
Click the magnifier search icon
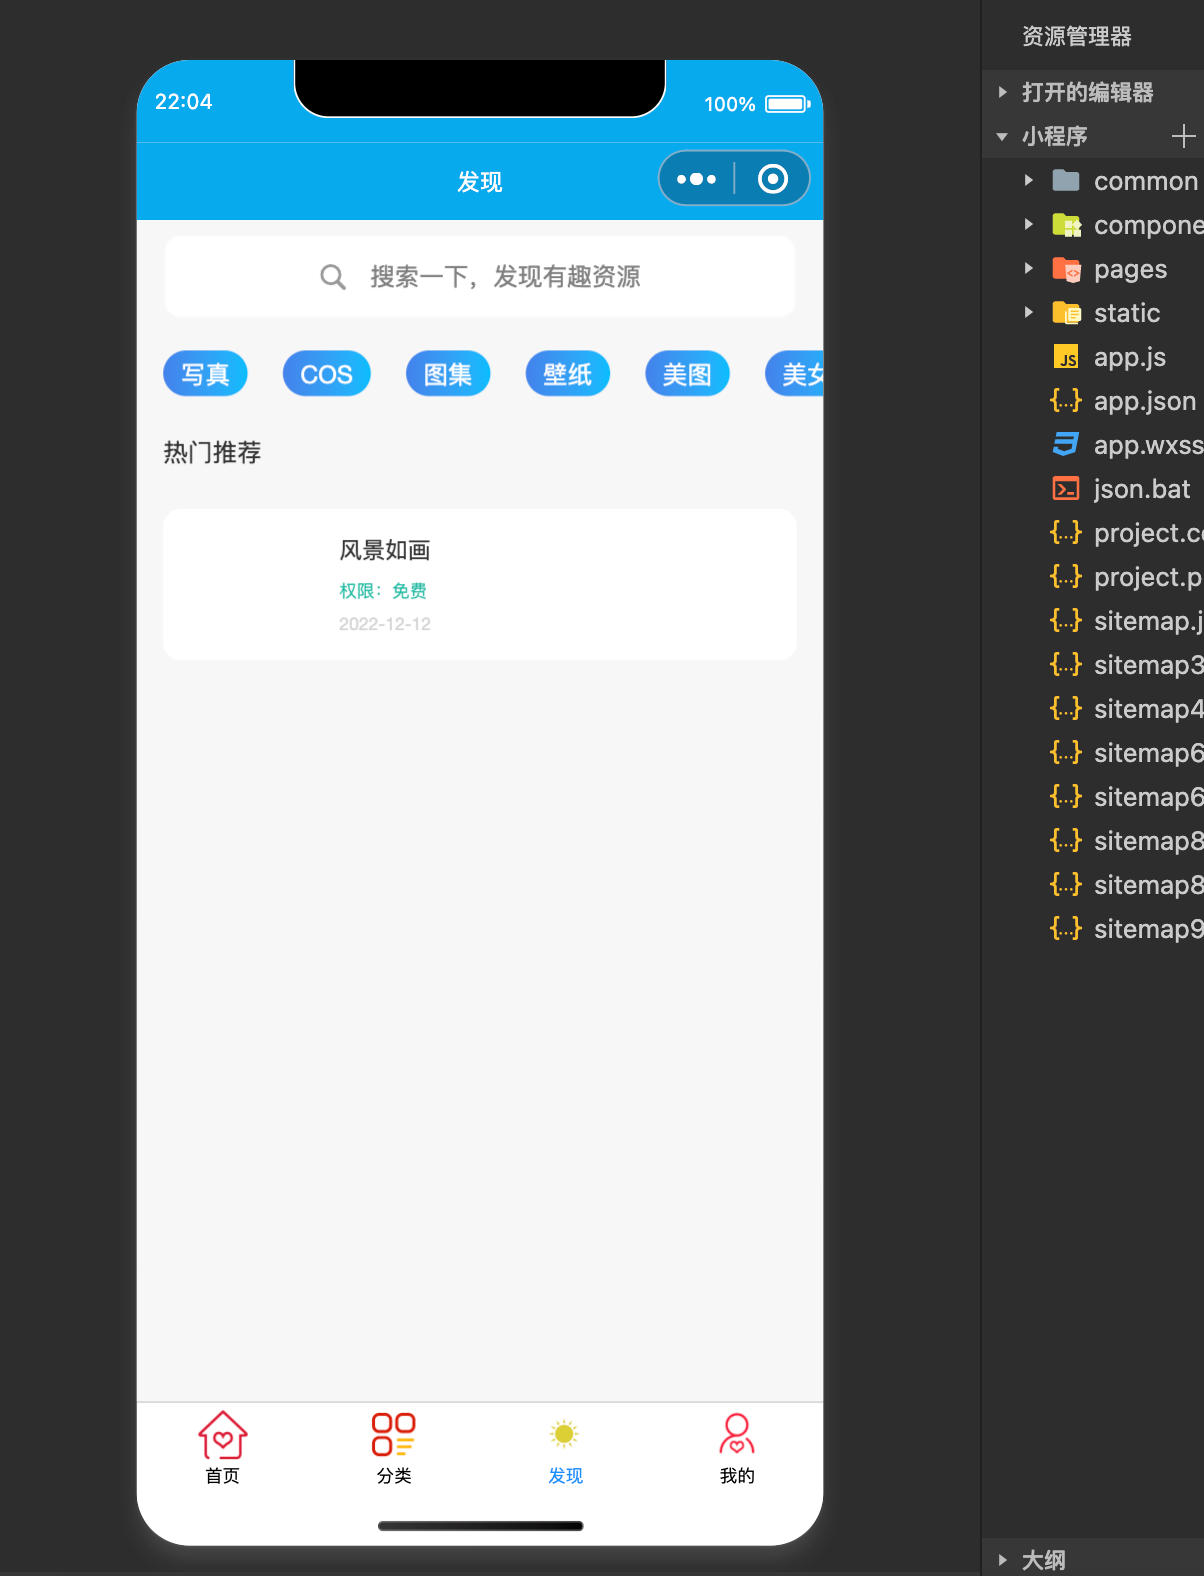(x=333, y=277)
